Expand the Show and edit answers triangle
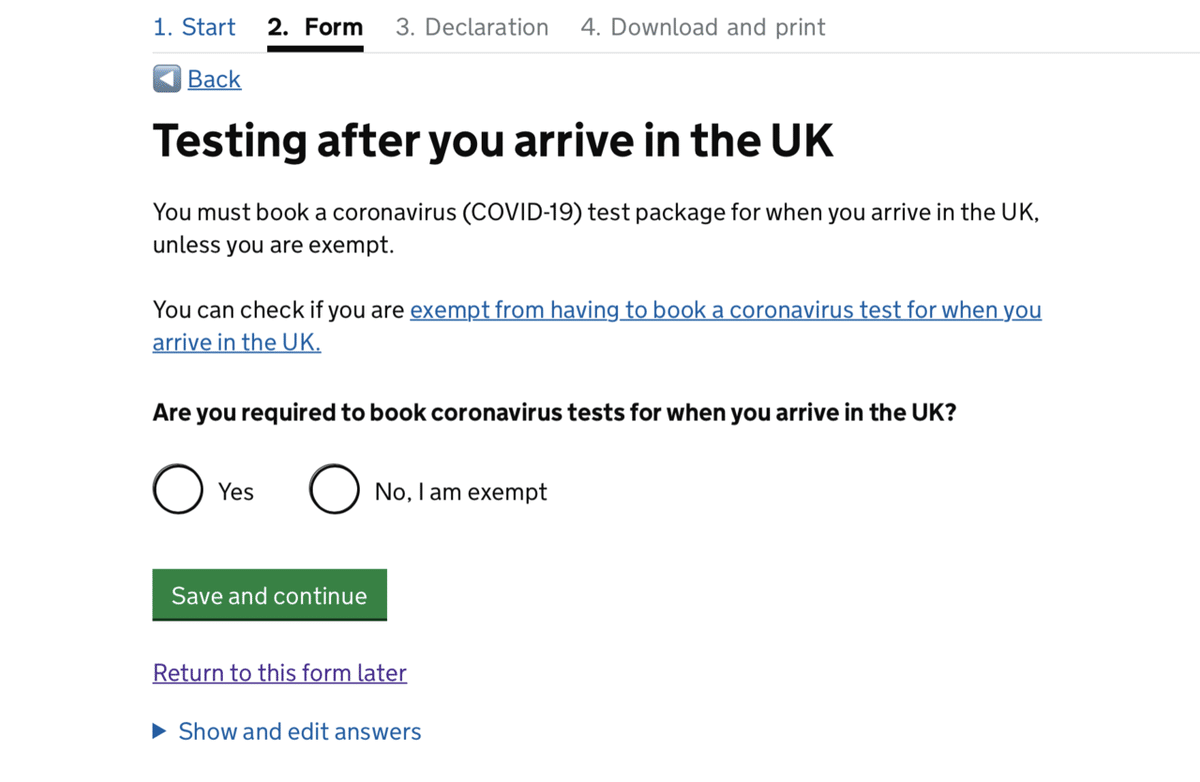The height and width of the screenshot is (782, 1200). pyautogui.click(x=159, y=732)
